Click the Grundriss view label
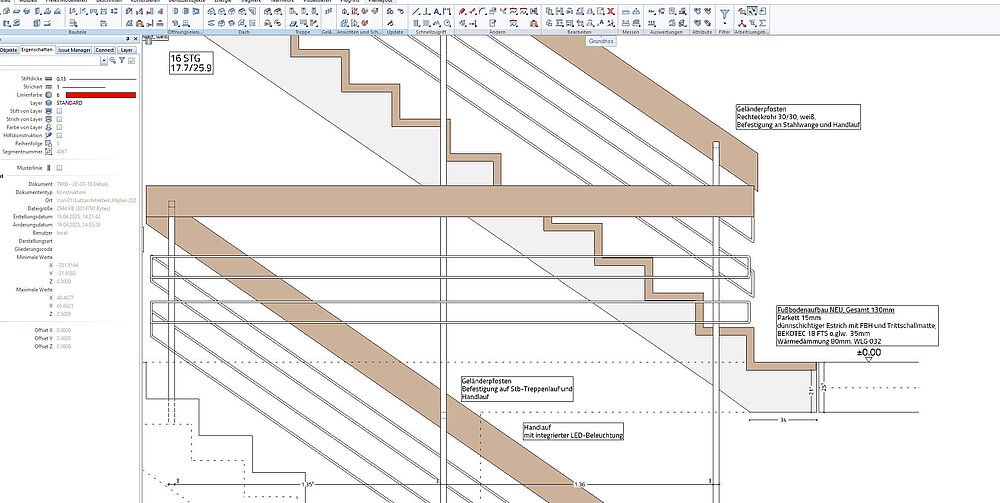 (602, 43)
